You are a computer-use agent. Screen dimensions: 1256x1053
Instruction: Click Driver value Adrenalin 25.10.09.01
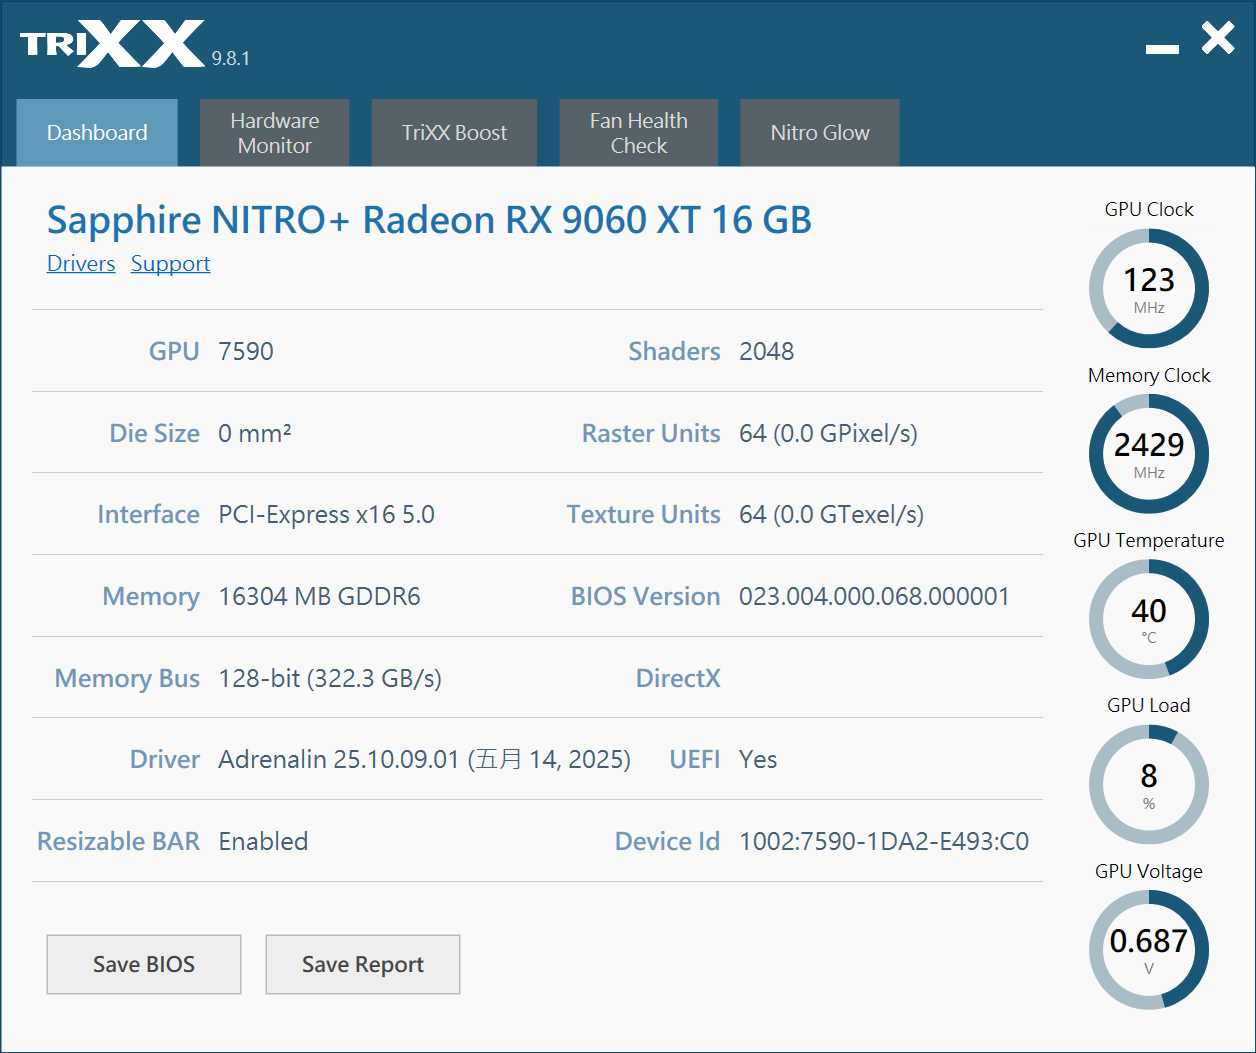(x=425, y=759)
